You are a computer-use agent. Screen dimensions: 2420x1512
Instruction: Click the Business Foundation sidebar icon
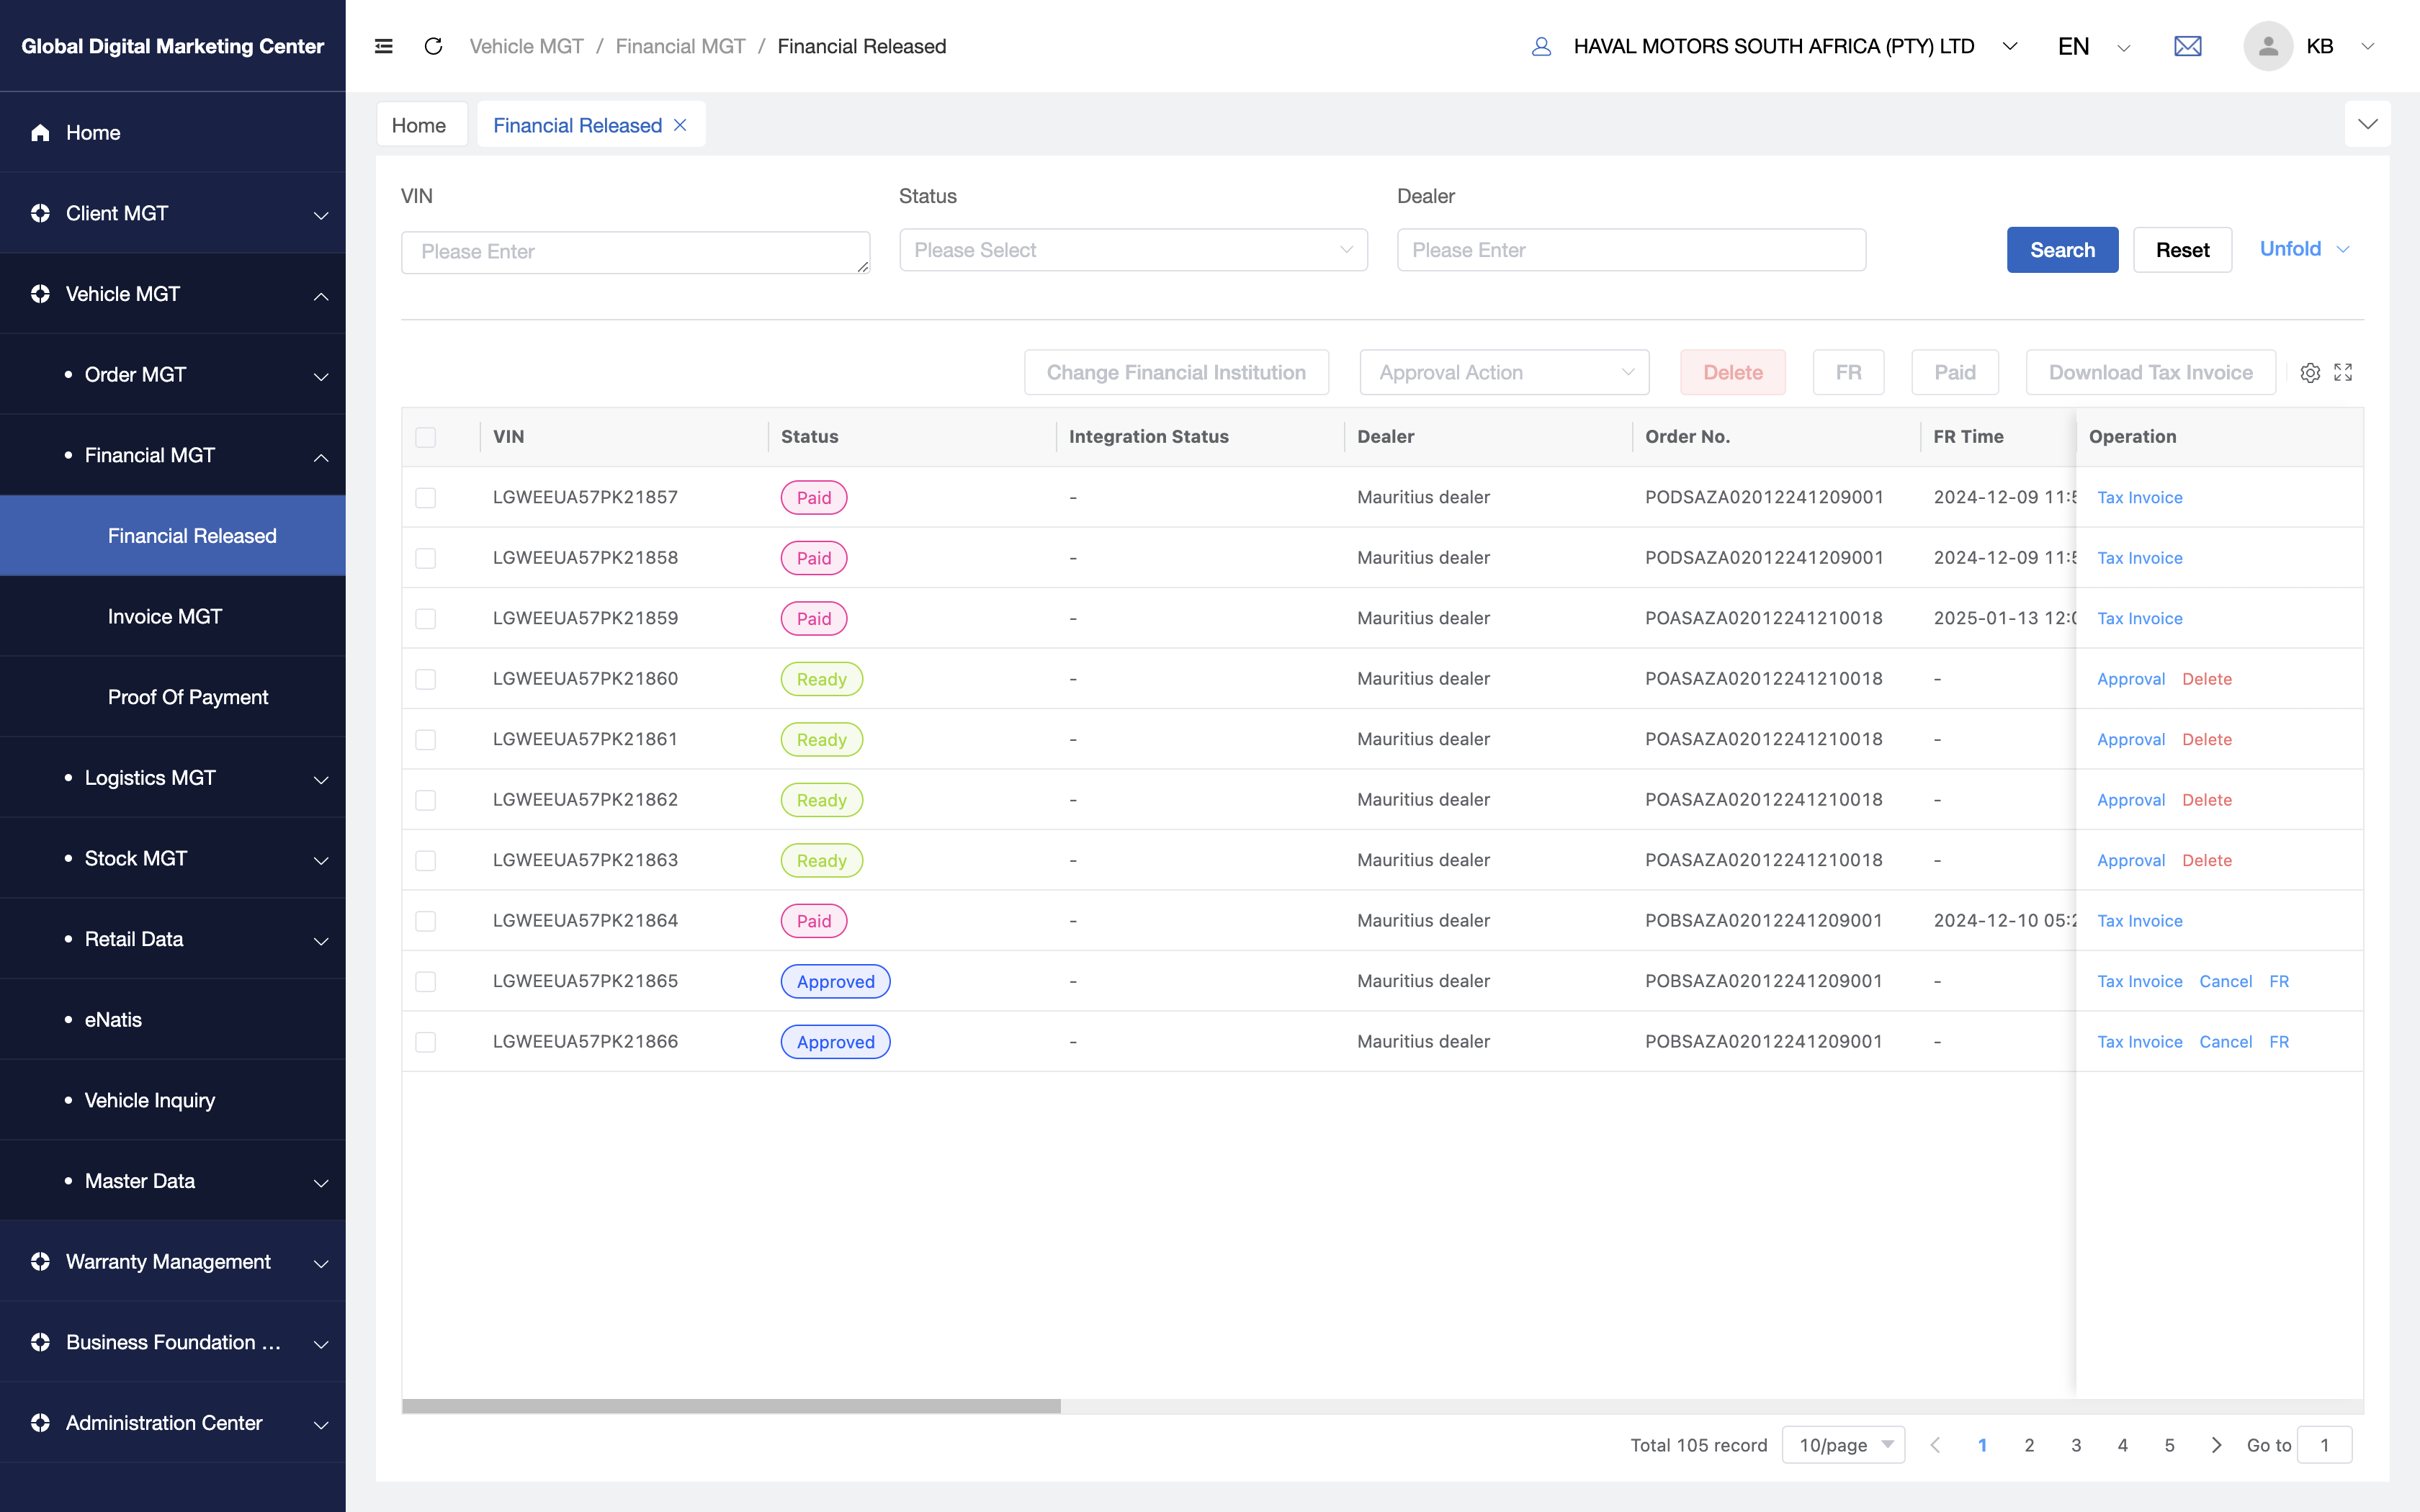click(x=40, y=1342)
